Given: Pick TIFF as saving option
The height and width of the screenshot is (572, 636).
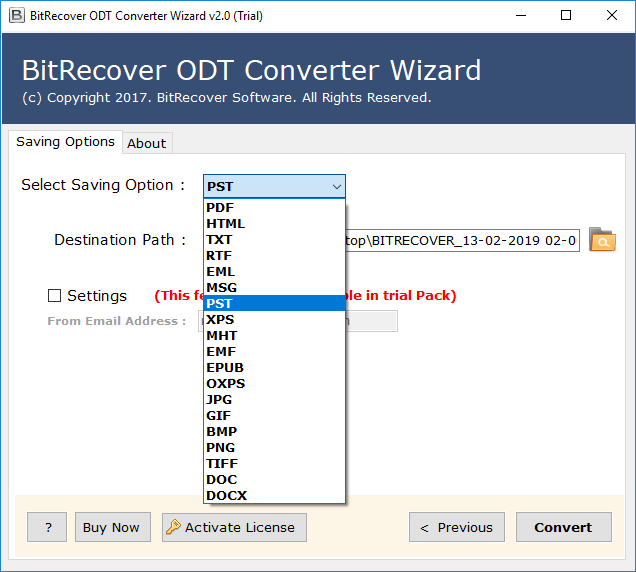Looking at the screenshot, I should 274,463.
